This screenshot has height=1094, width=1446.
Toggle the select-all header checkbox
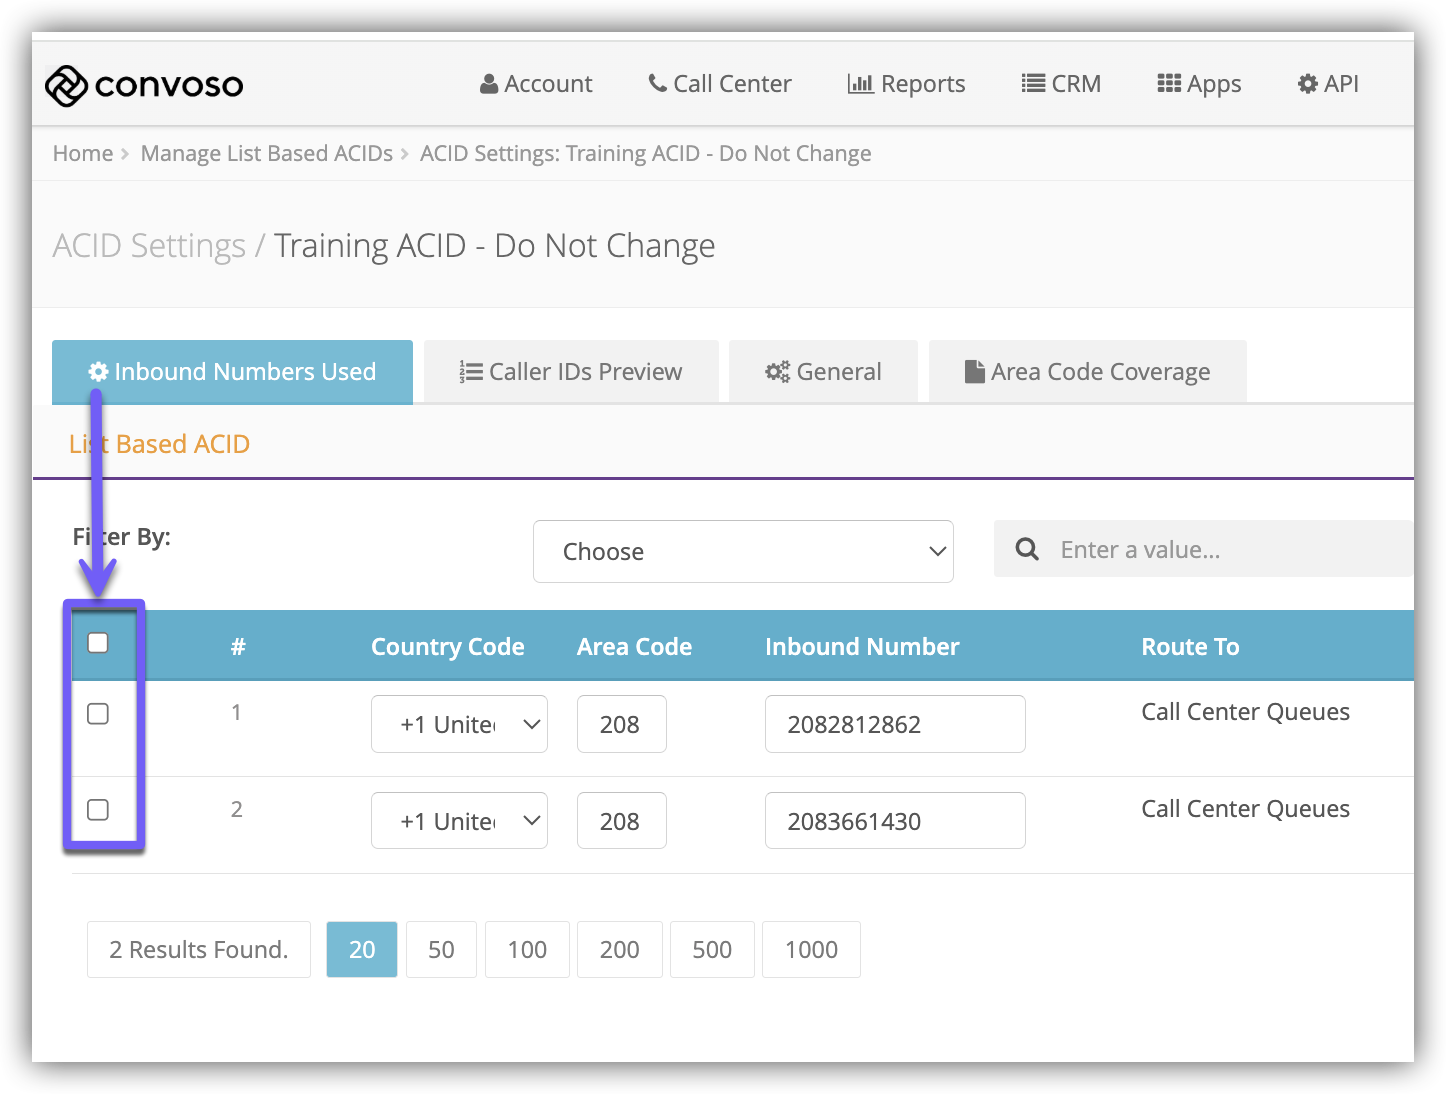[x=98, y=643]
